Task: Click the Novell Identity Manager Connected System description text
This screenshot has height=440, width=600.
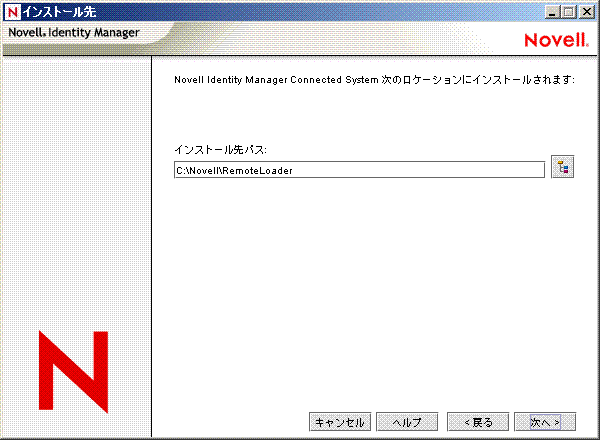Action: (x=374, y=80)
